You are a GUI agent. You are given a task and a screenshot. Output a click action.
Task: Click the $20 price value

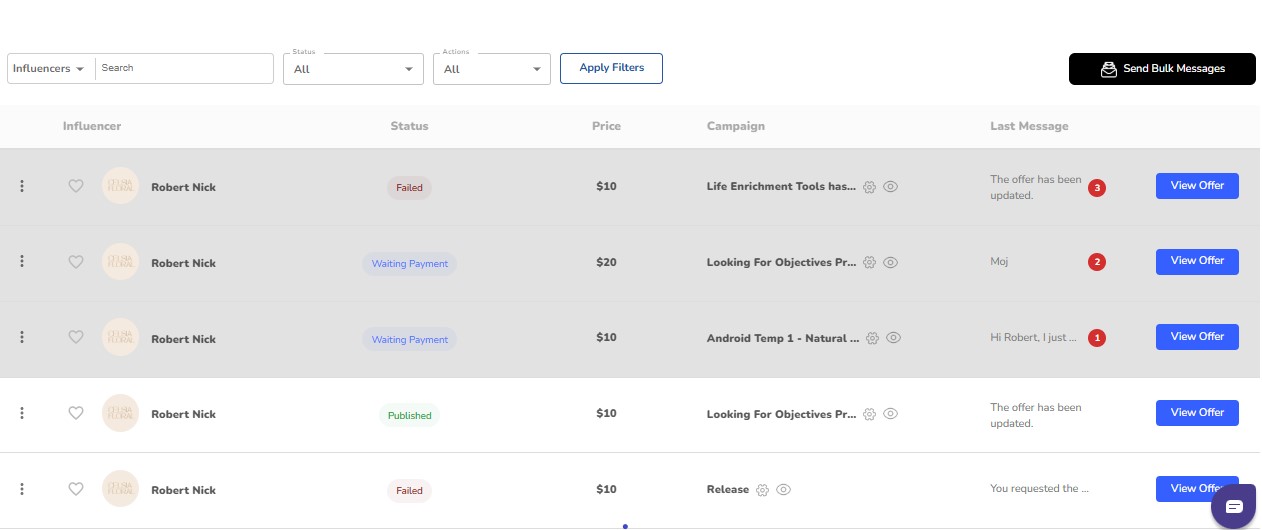(606, 262)
